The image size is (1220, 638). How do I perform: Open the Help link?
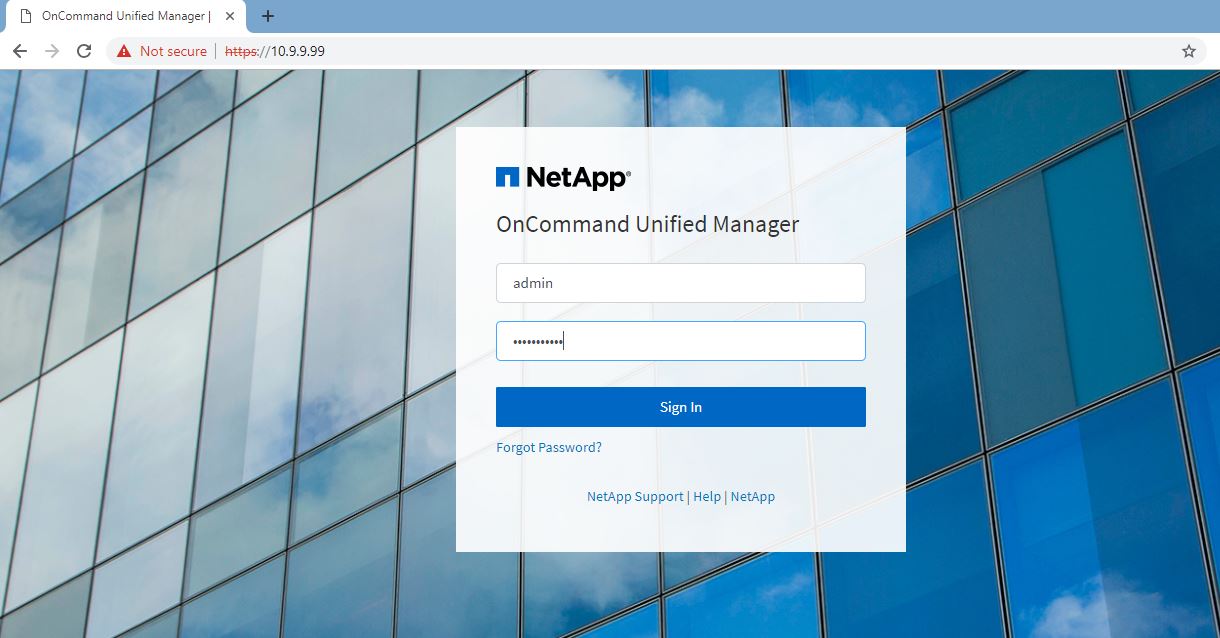(707, 496)
